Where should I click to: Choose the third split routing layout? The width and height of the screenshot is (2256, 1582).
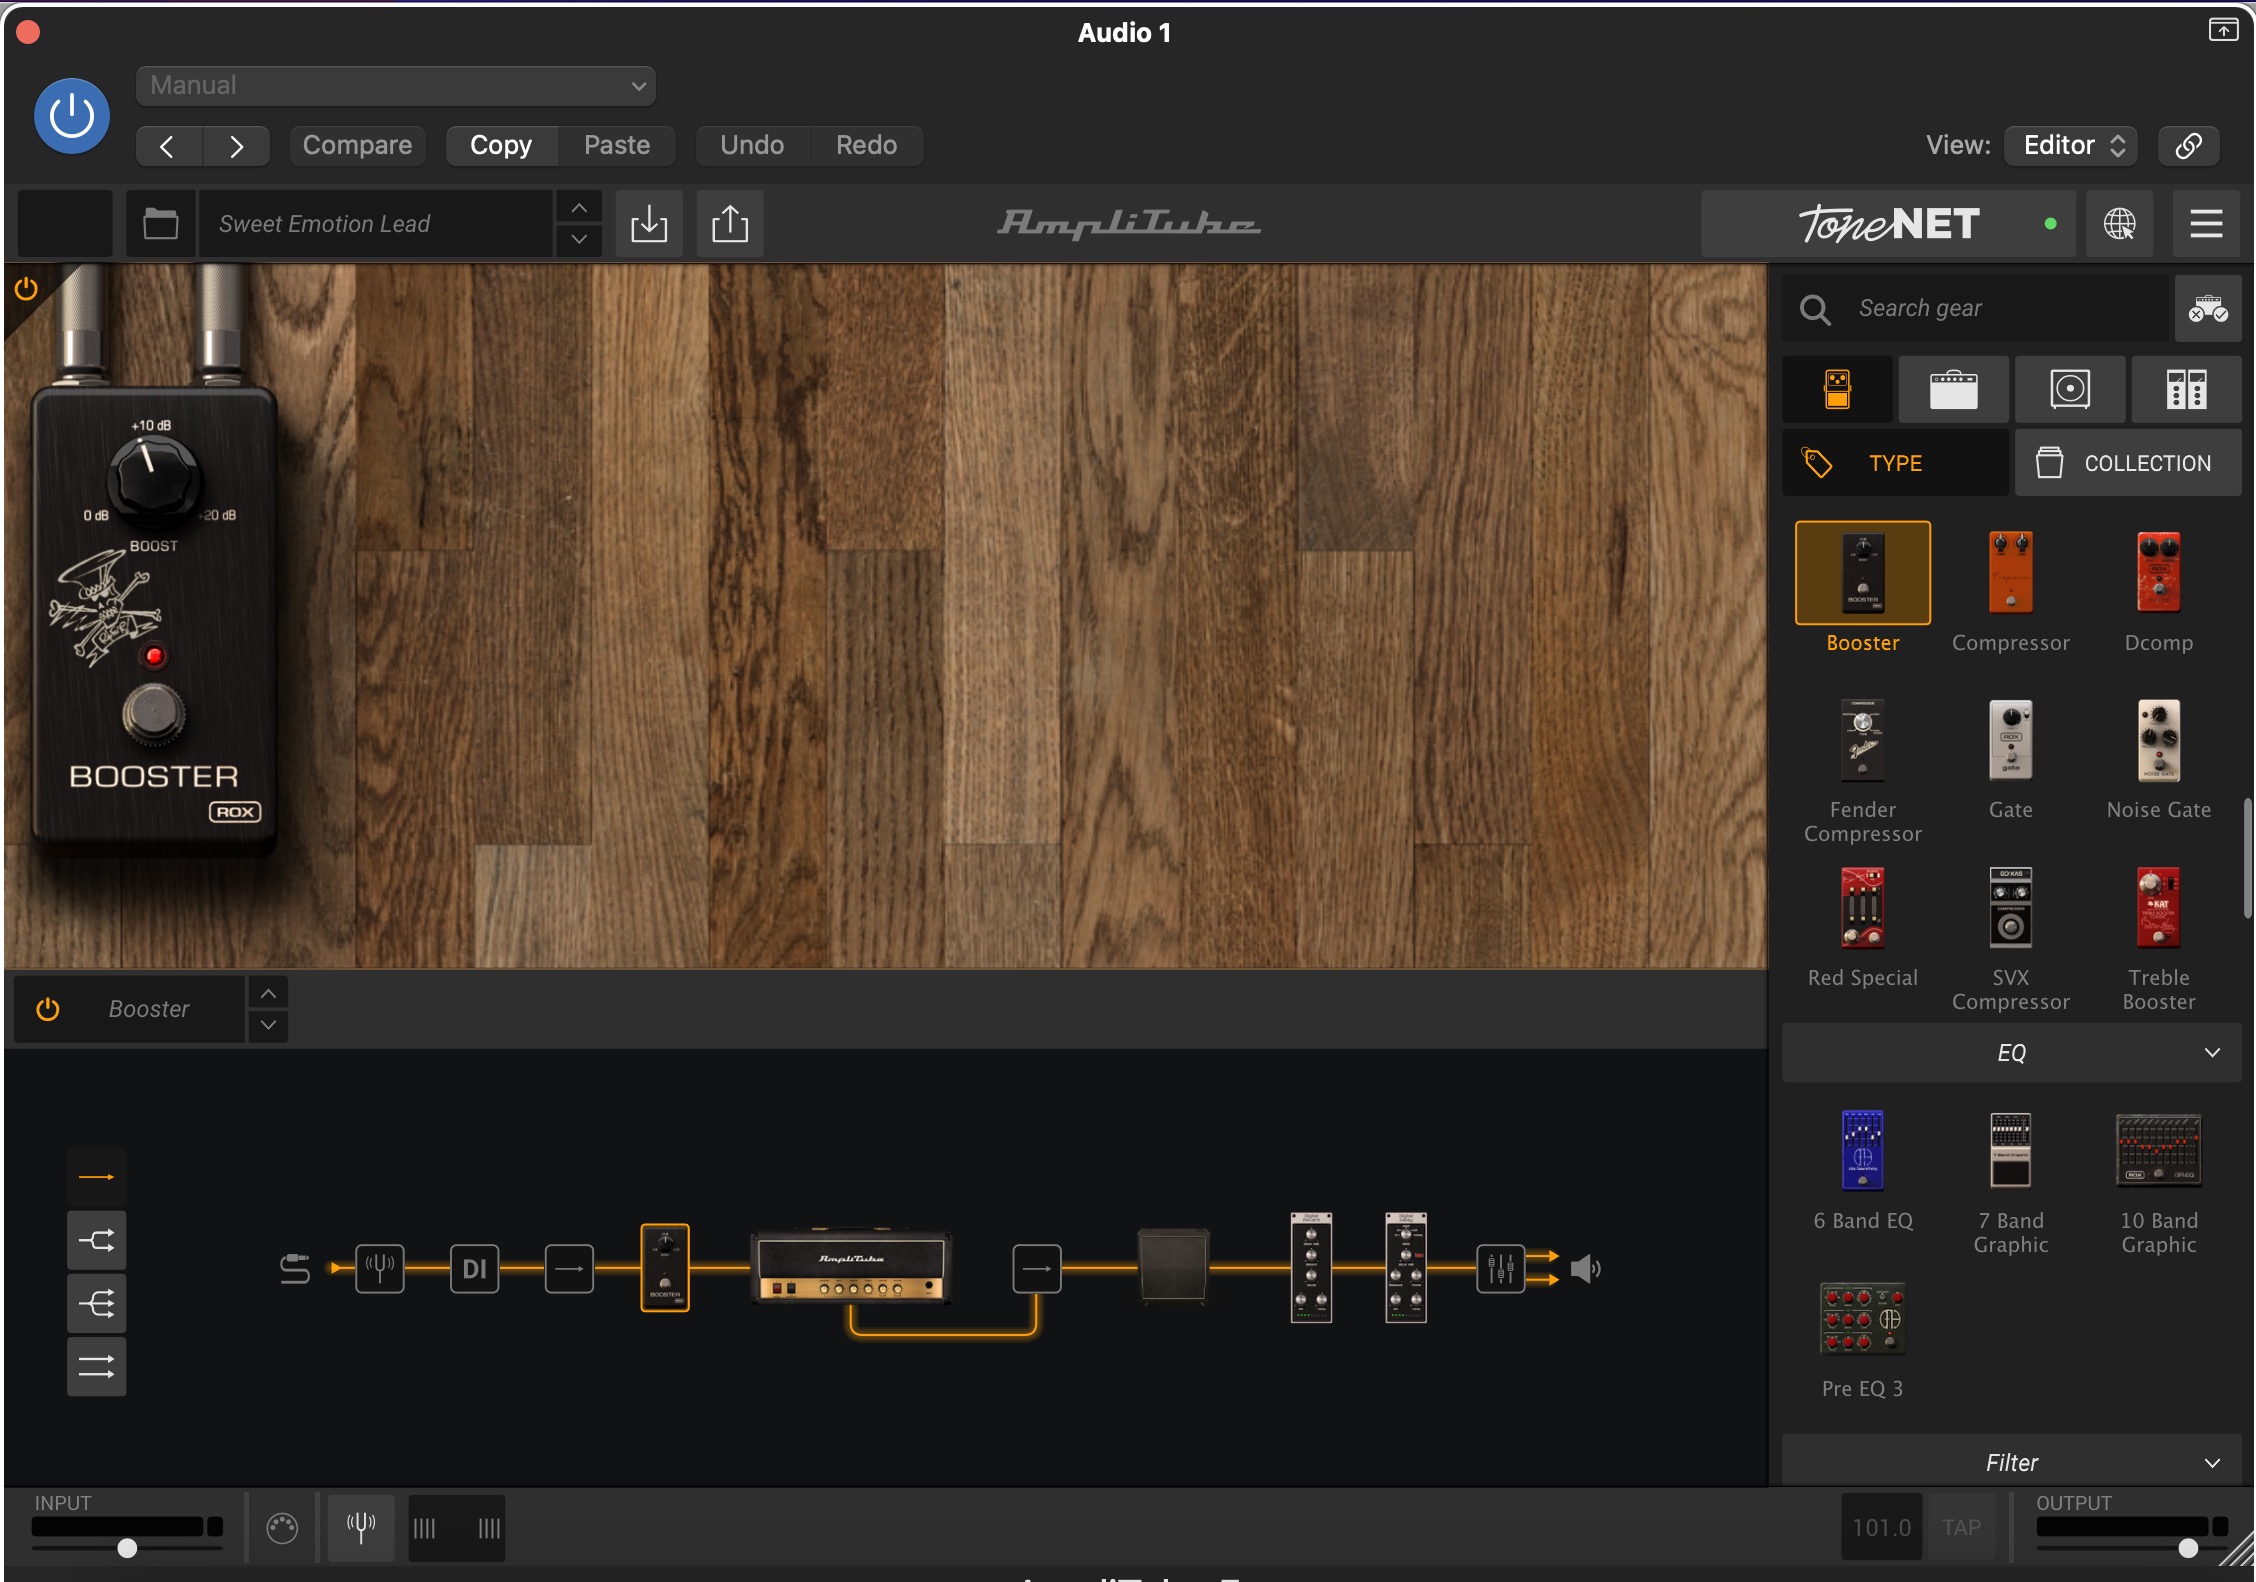click(96, 1304)
